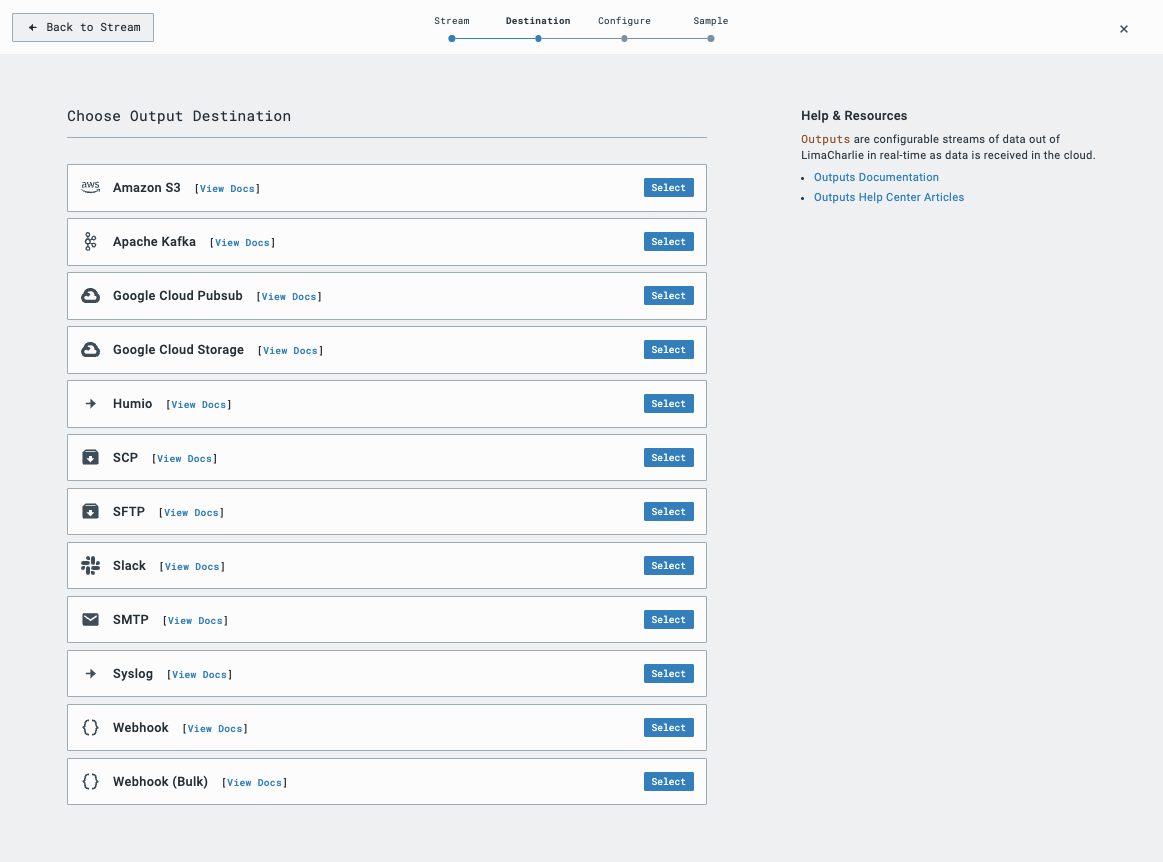
Task: Open Outputs Help Center Articles link
Action: click(889, 197)
